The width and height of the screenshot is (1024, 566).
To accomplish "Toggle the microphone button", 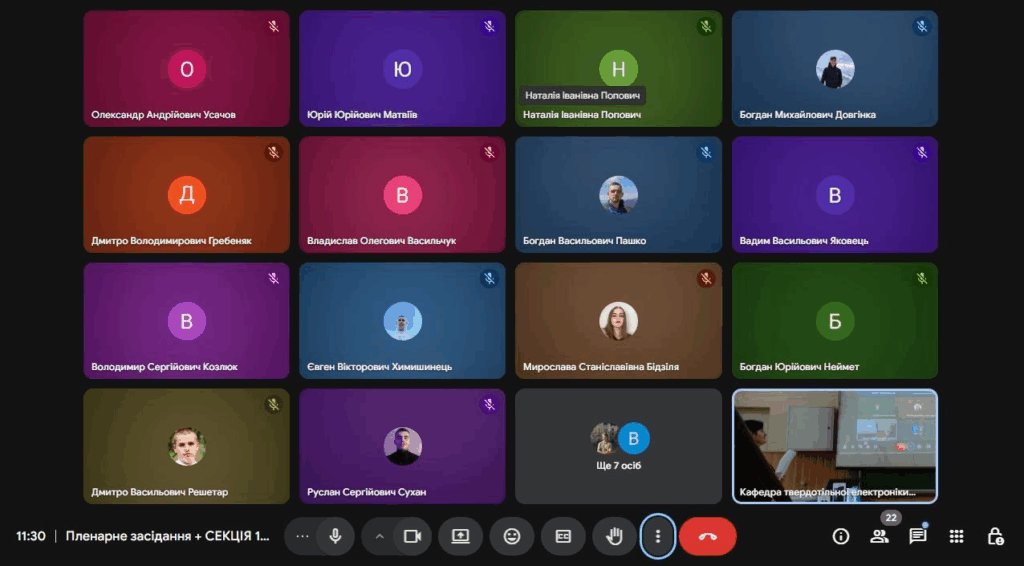I will 335,536.
